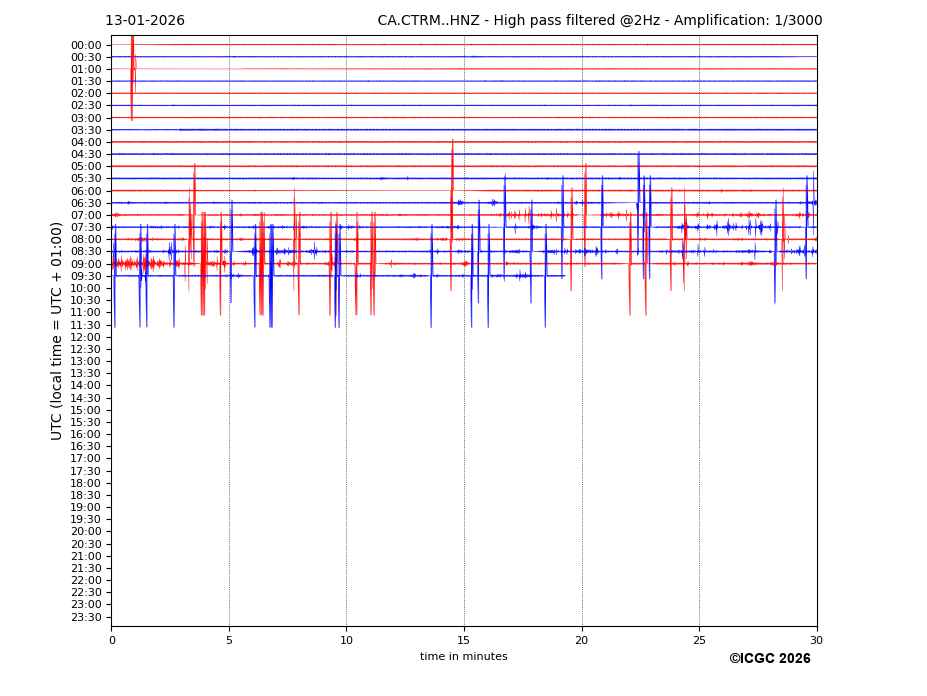Click the 06:30 time tick label
Screen dimensions: 927x696
[x=86, y=203]
